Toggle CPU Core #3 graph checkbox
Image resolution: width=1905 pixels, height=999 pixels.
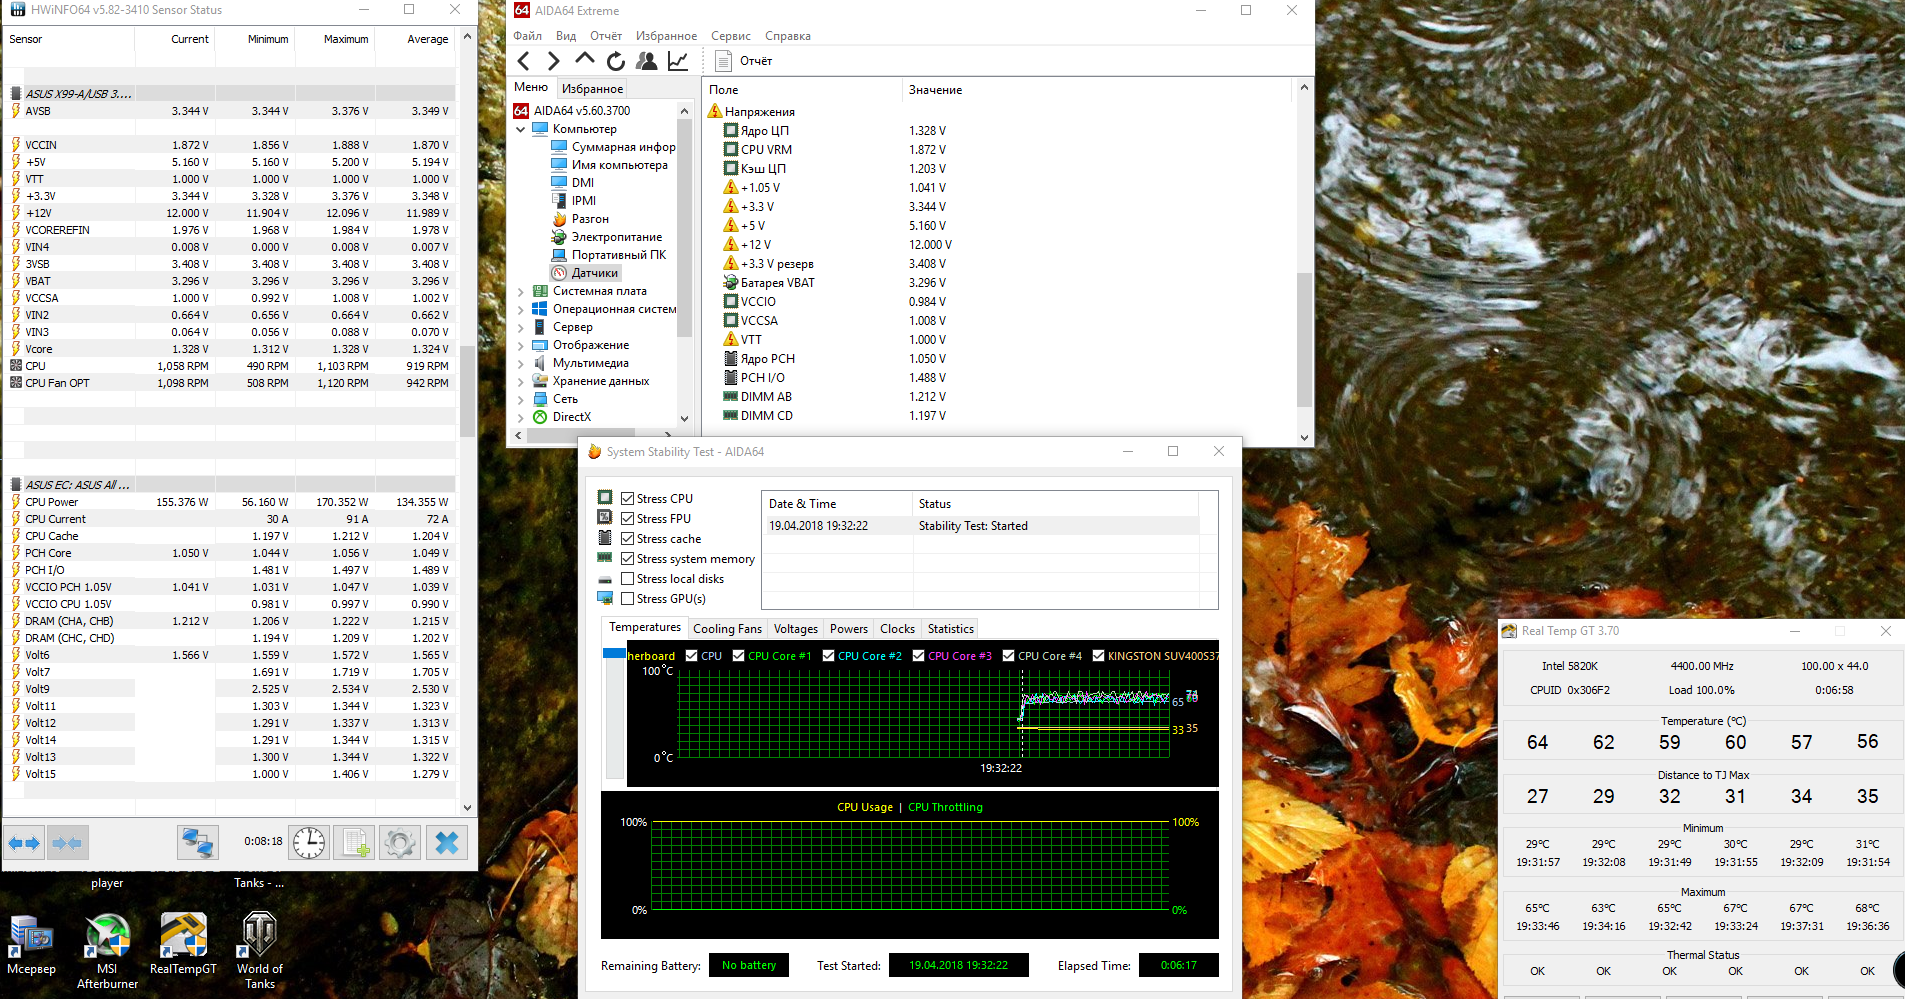click(x=918, y=656)
